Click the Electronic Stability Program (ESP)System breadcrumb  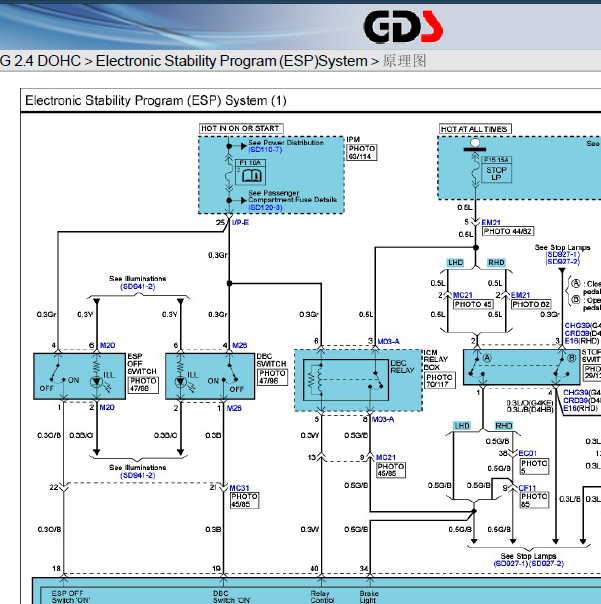[x=232, y=61]
